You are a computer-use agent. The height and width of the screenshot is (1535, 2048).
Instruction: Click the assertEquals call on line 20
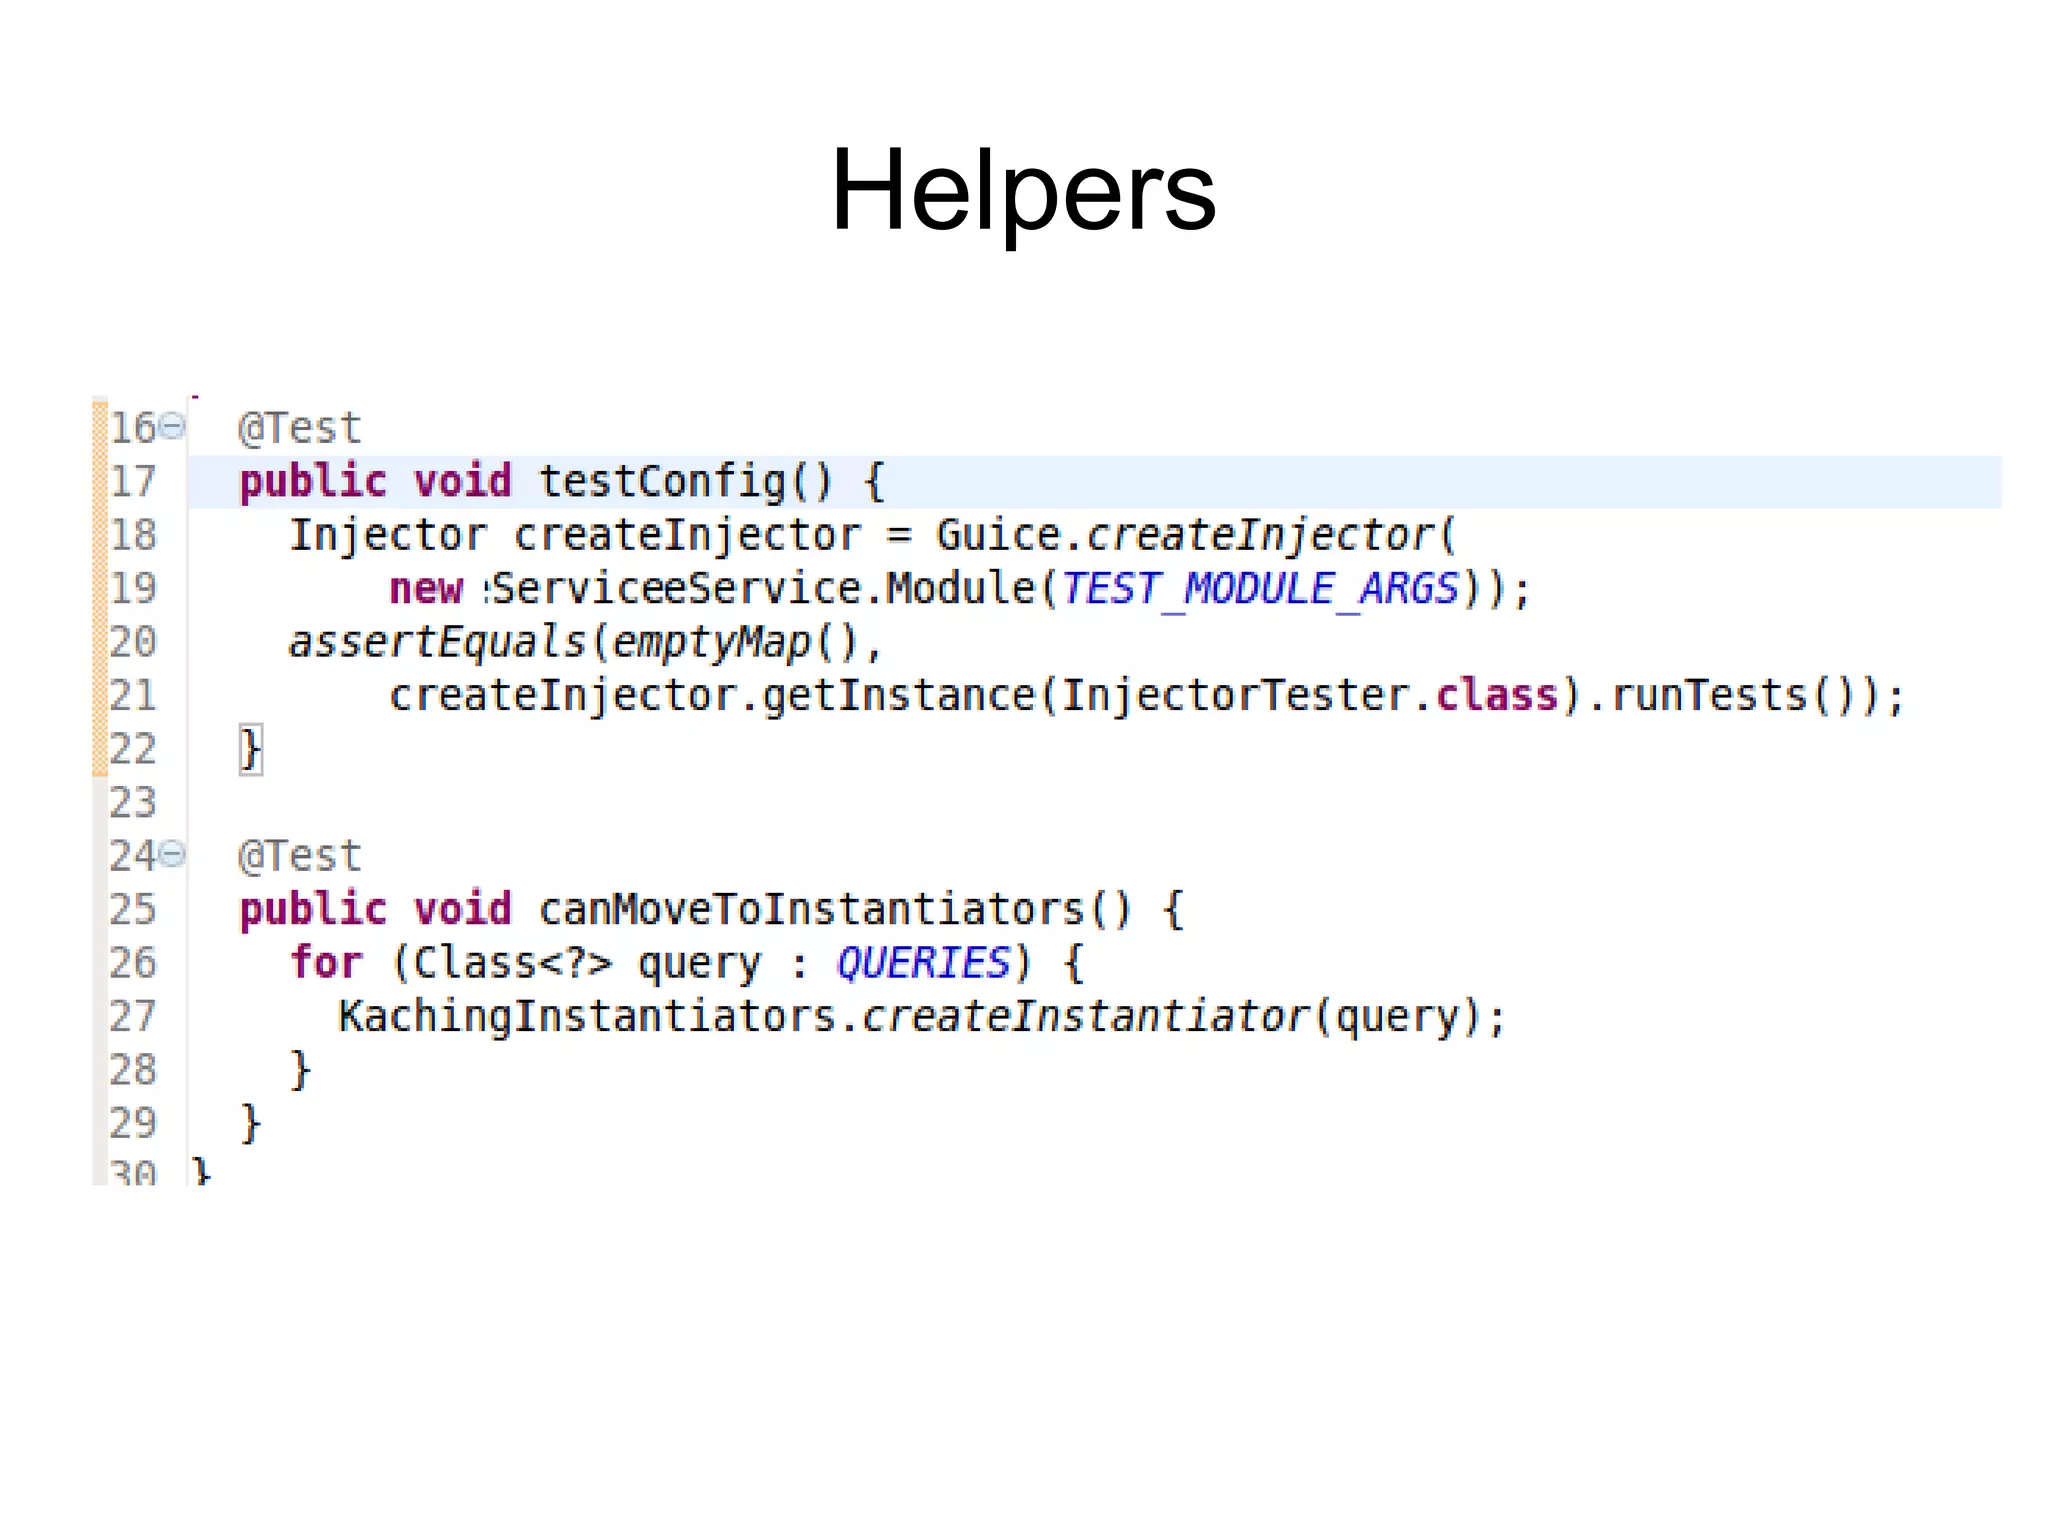(x=437, y=642)
